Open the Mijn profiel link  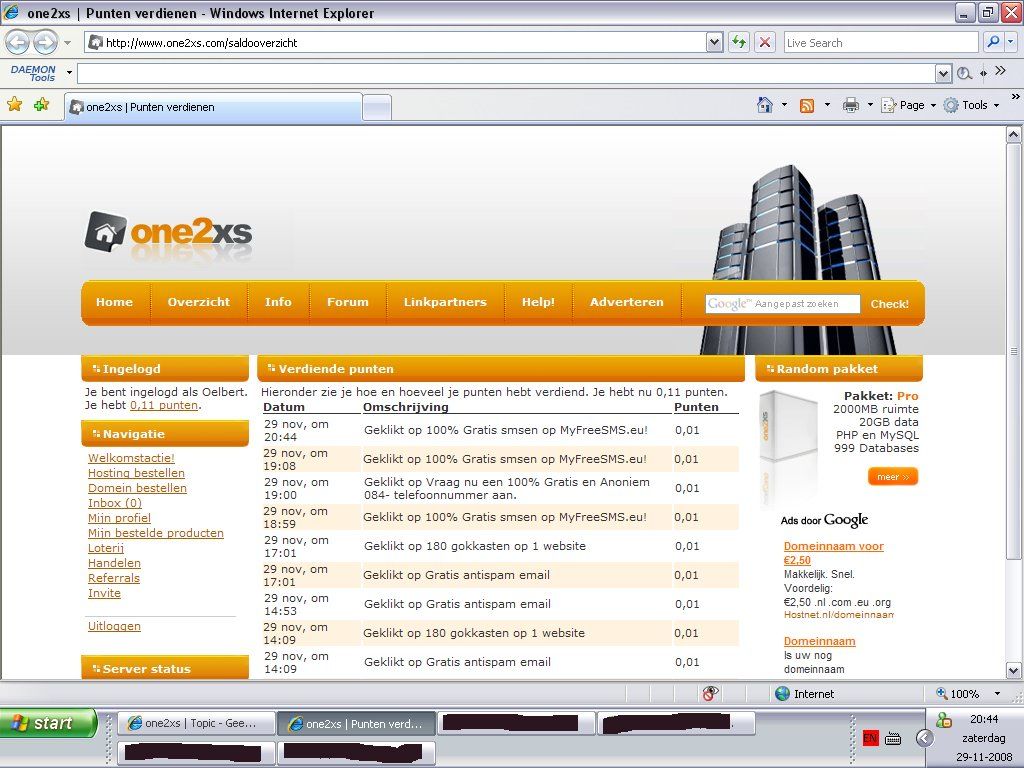pos(120,518)
